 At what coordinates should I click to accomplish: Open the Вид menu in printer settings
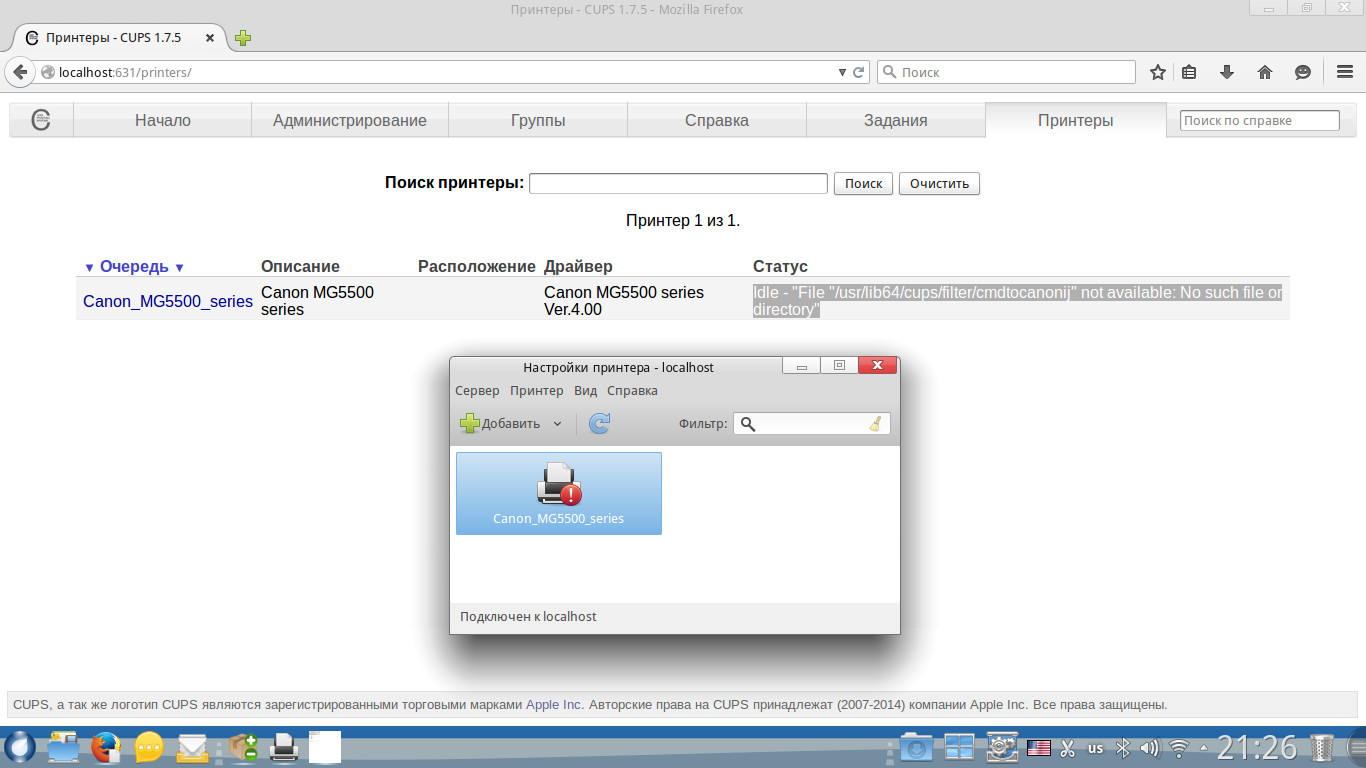point(585,391)
